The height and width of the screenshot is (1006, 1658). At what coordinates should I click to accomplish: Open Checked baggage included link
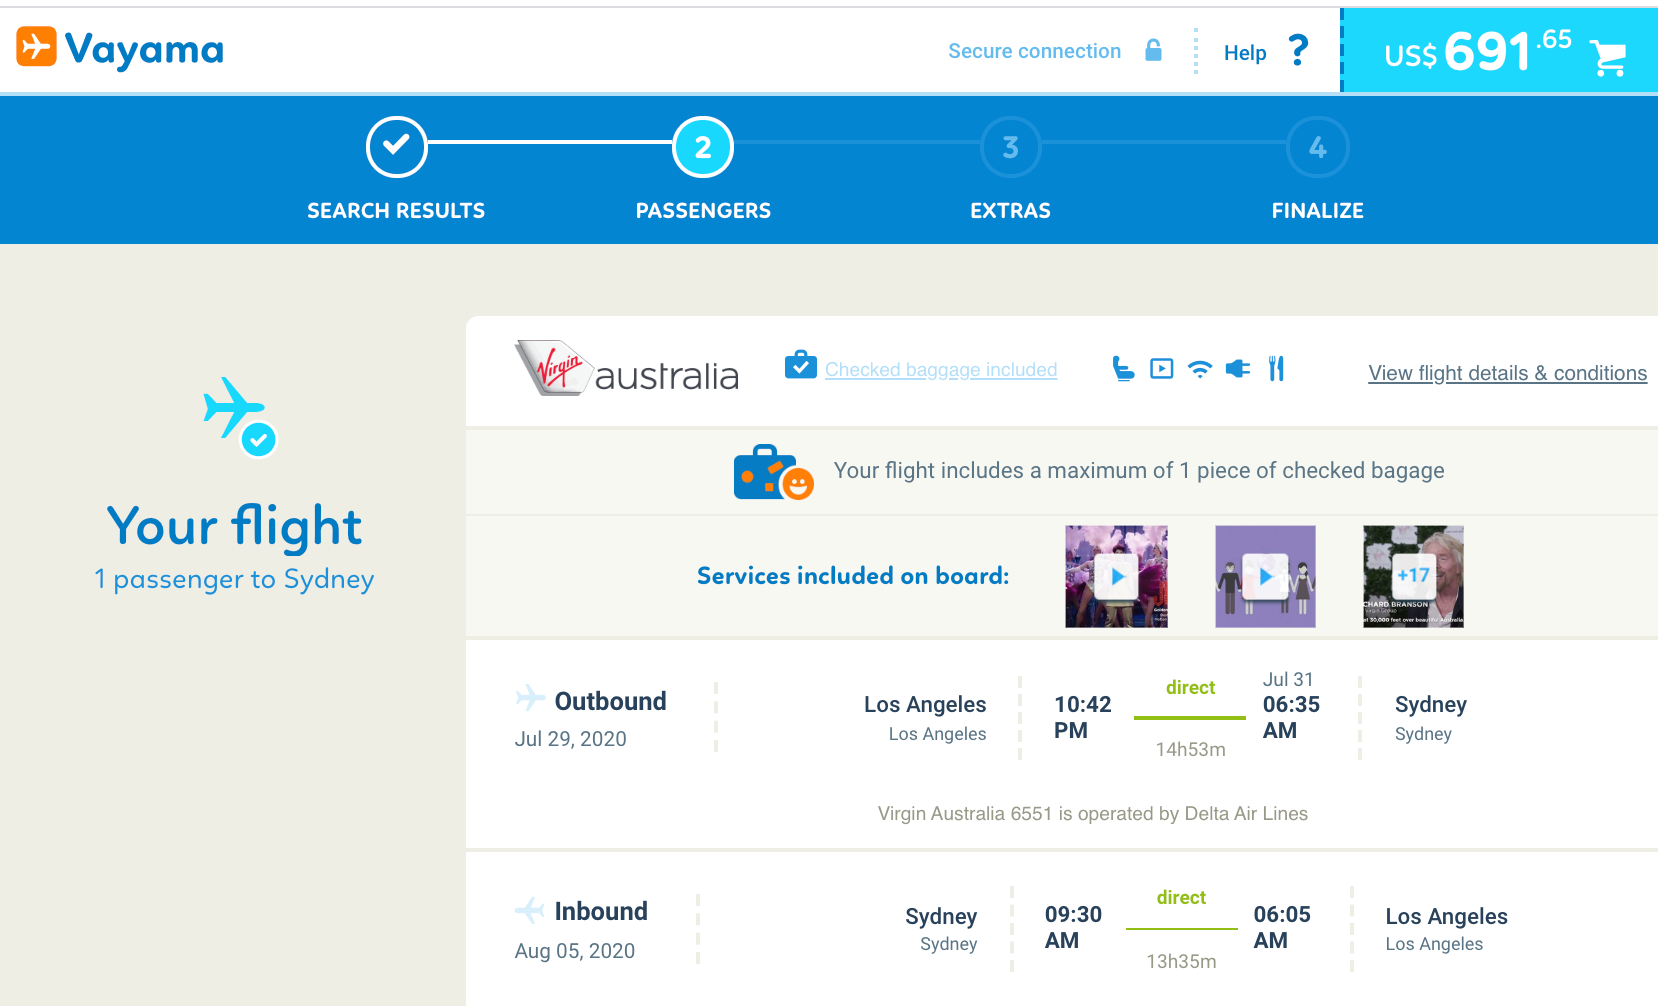coord(940,370)
